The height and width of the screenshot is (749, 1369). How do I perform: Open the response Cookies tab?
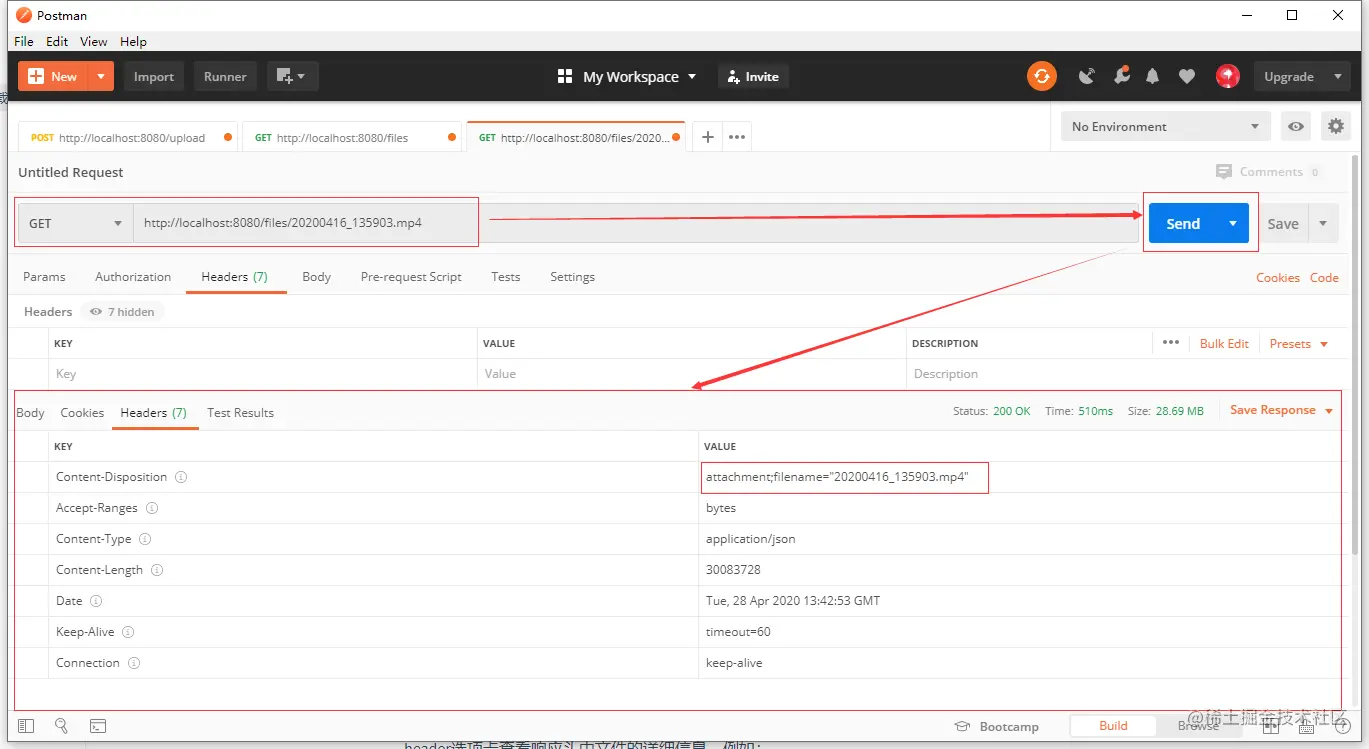click(x=82, y=413)
